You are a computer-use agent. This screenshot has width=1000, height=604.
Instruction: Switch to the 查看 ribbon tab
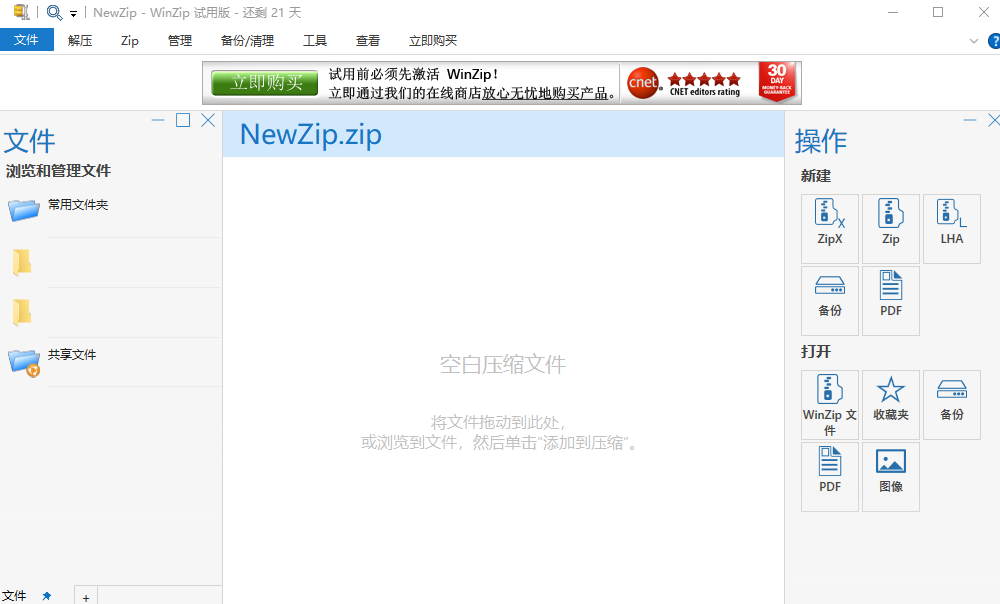pos(367,40)
